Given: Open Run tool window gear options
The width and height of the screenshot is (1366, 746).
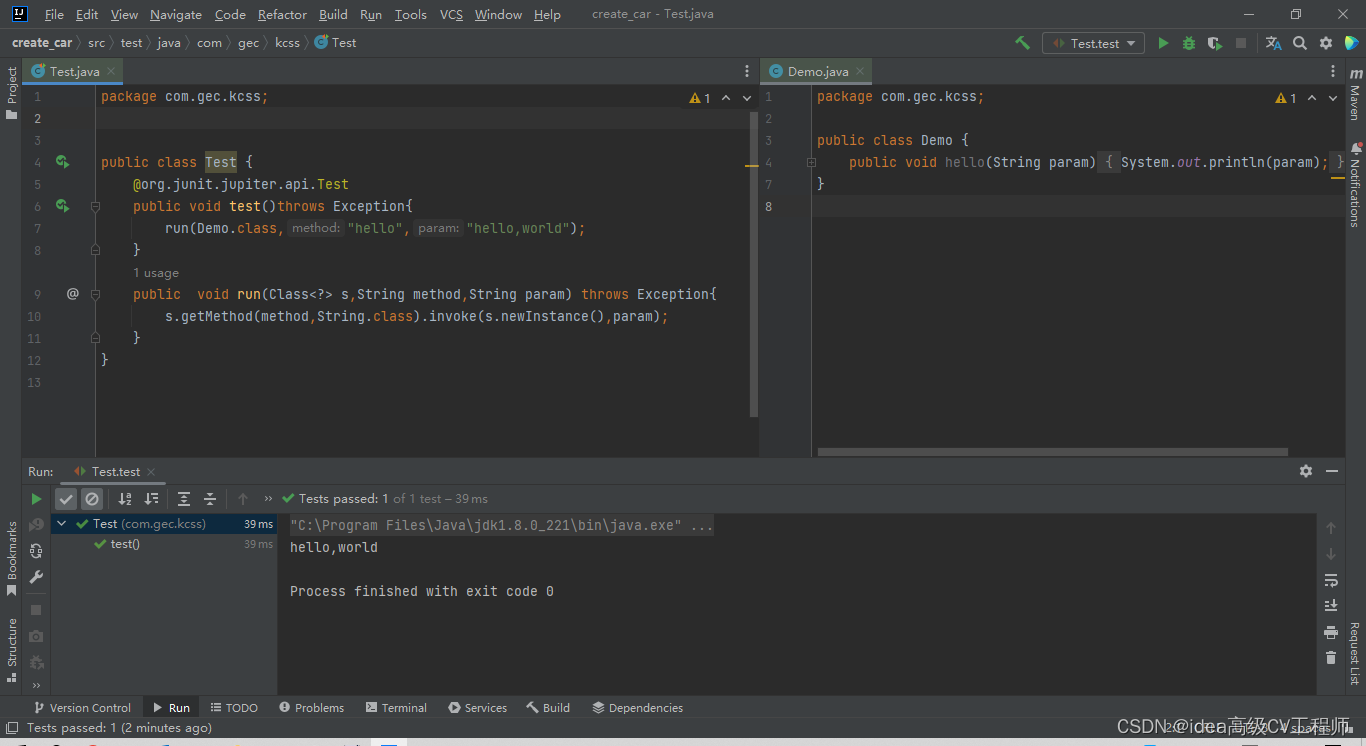Looking at the screenshot, I should point(1305,471).
